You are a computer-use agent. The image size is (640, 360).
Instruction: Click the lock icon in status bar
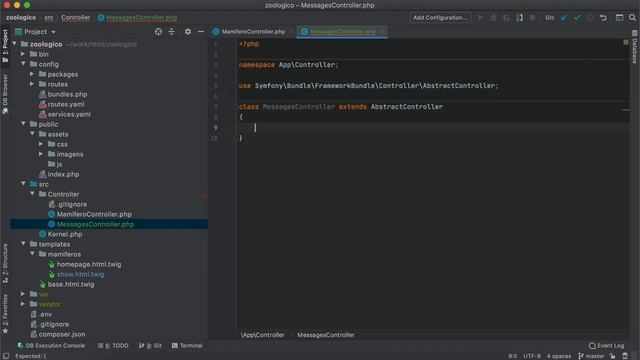point(612,356)
